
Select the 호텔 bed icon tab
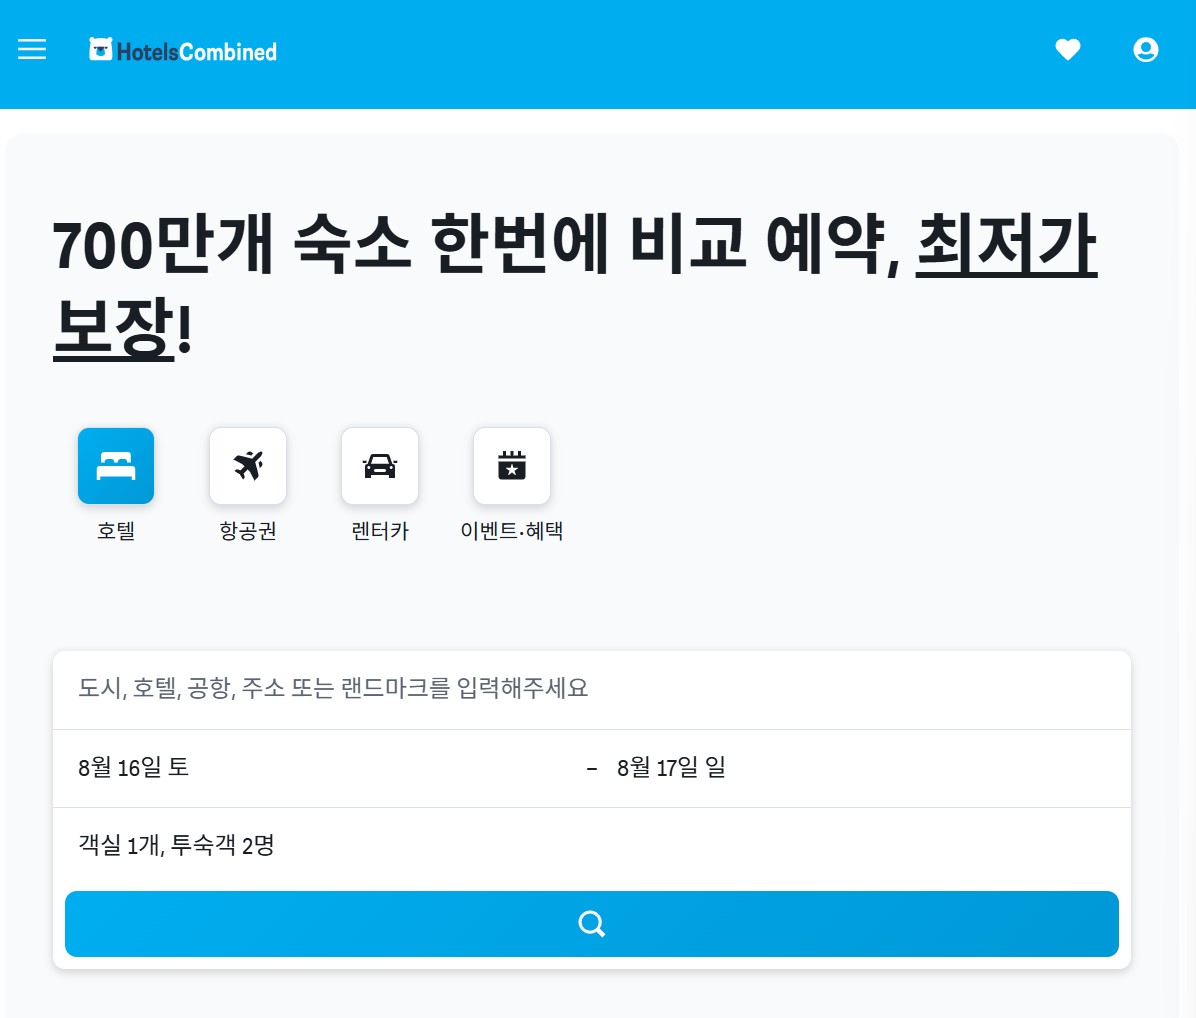pos(116,466)
